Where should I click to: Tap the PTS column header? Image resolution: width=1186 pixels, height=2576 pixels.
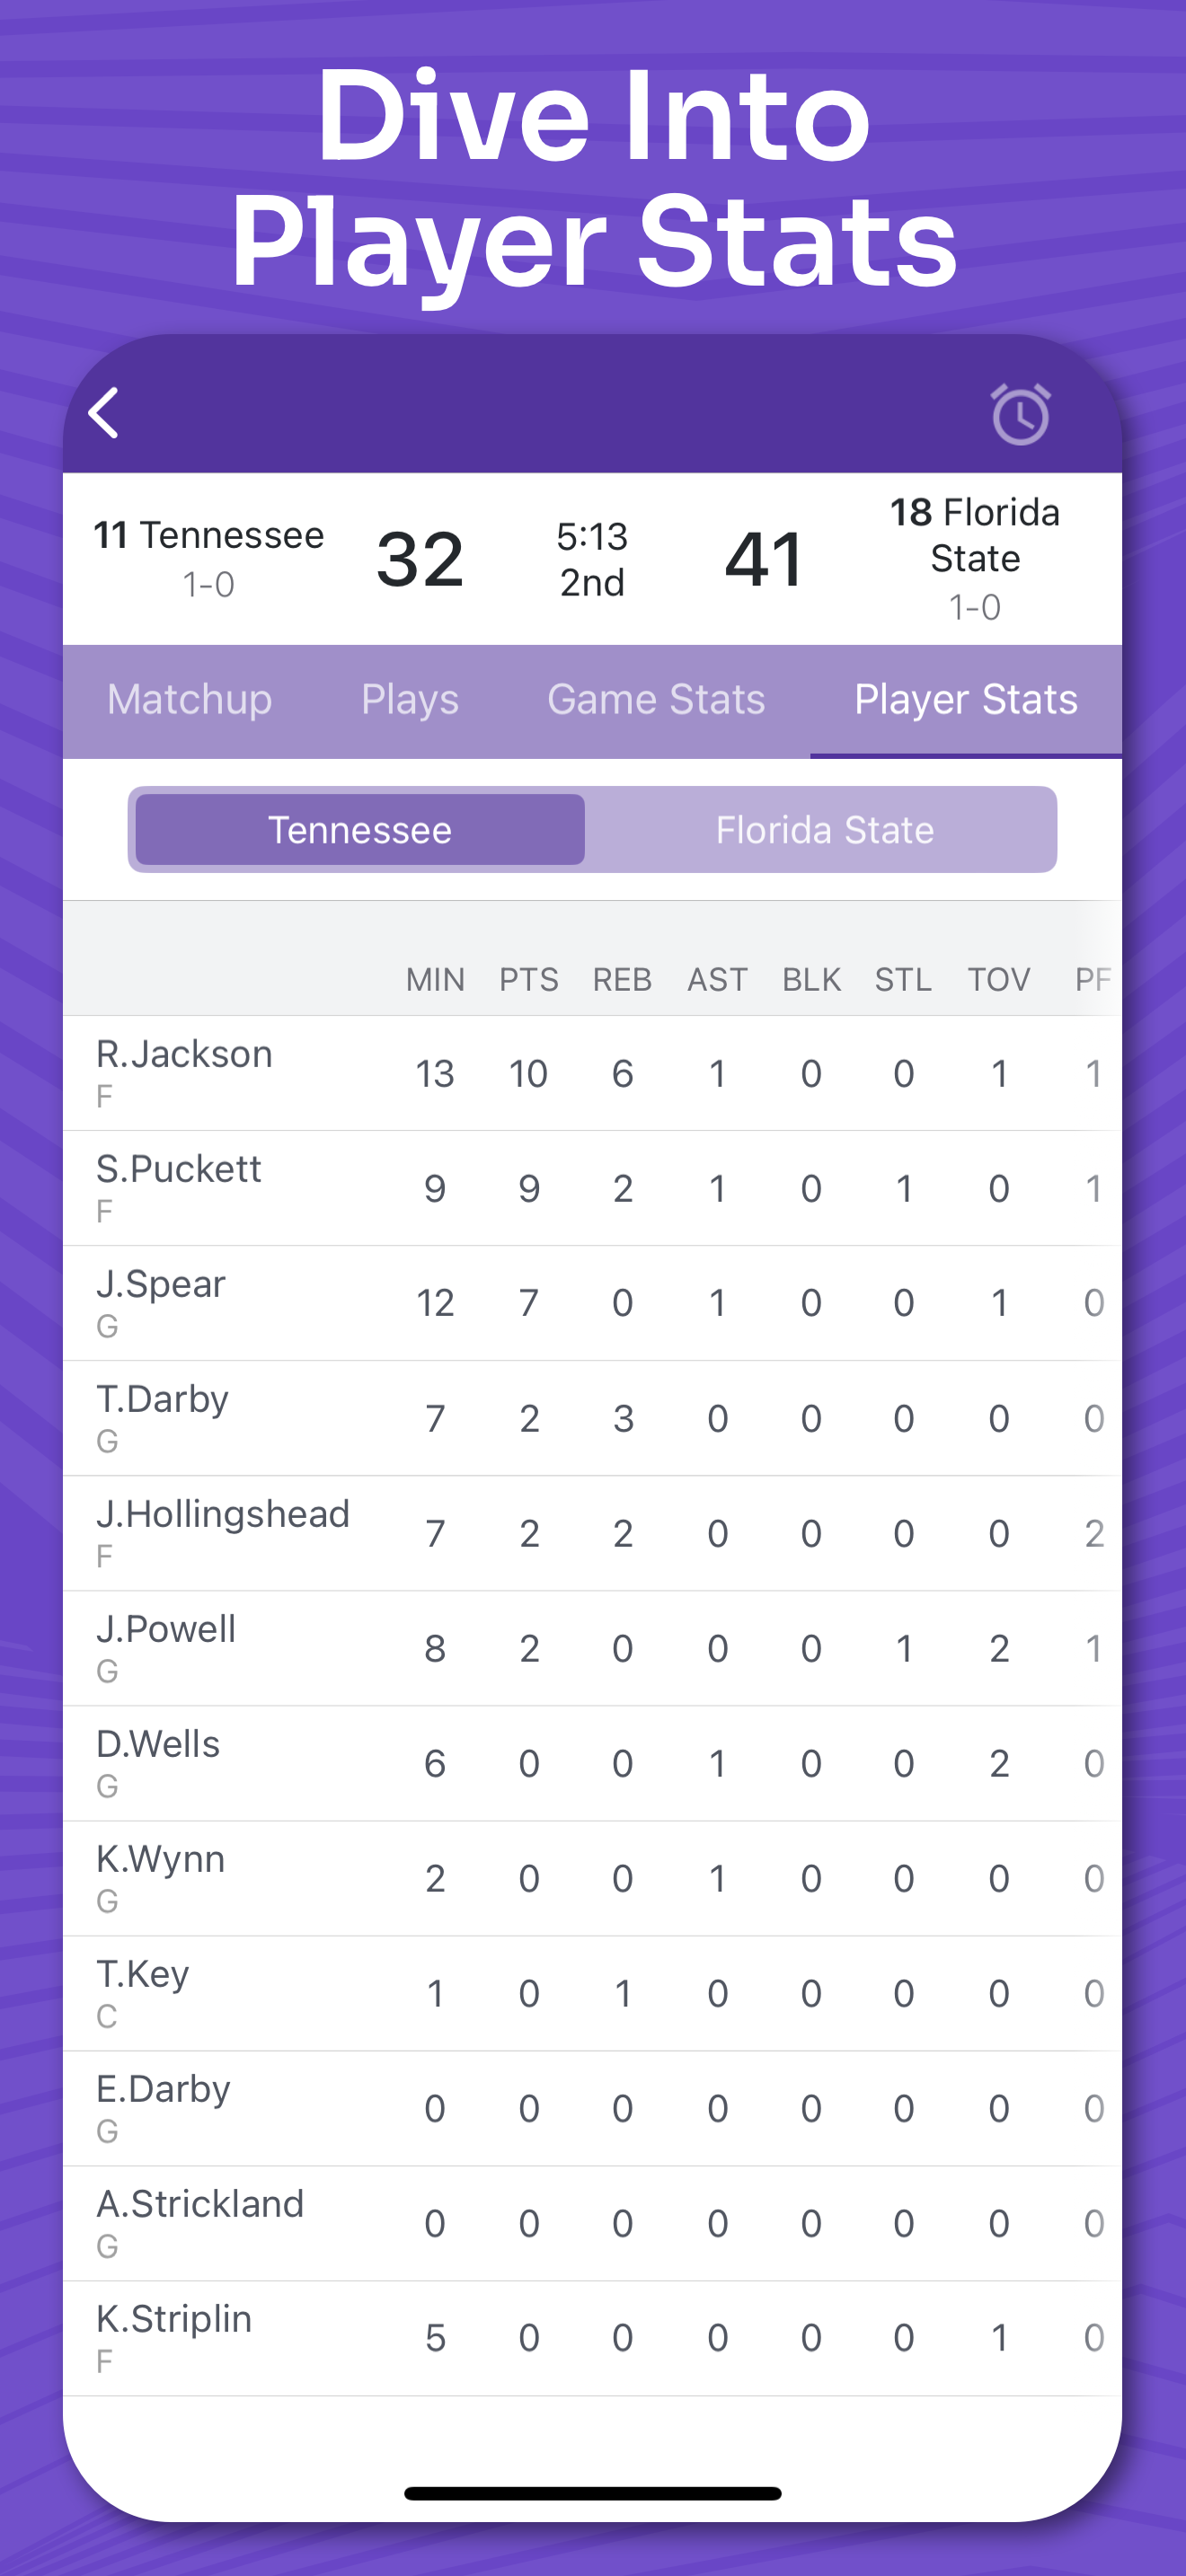coord(529,979)
